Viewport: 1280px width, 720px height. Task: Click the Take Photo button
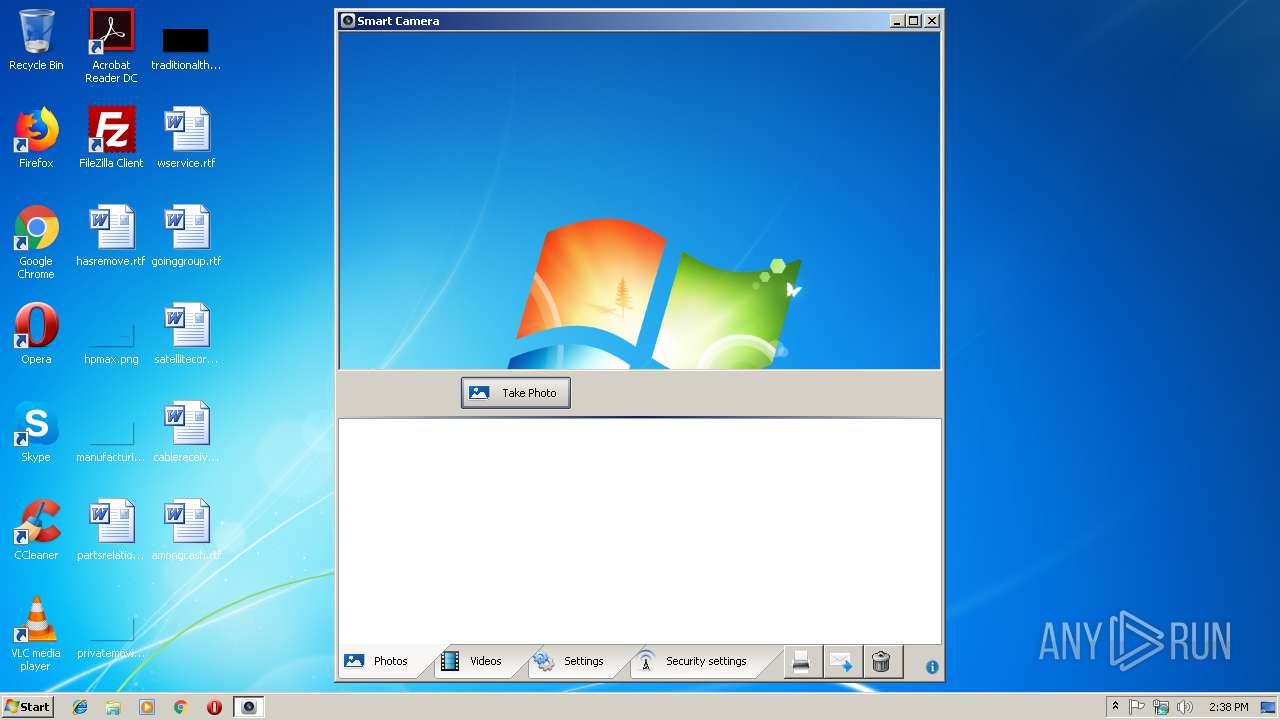pos(516,393)
